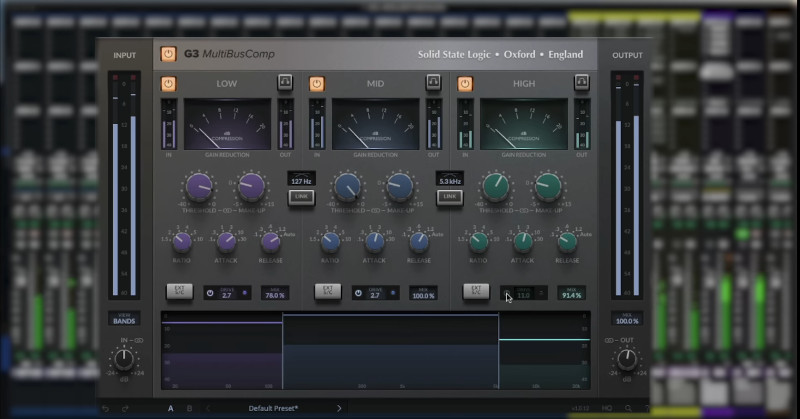Solo the LOW band with headphone icon
The image size is (800, 419).
[285, 82]
